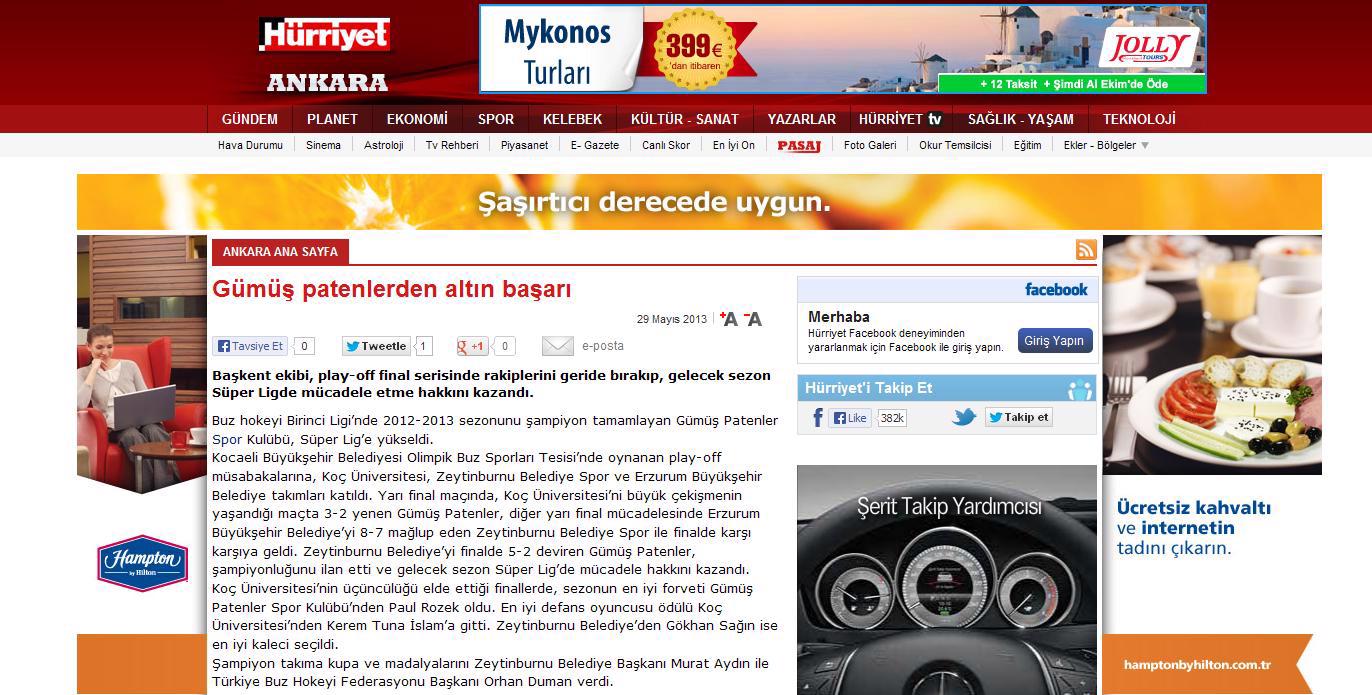1372x695 pixels.
Task: Open Sinema link
Action: click(x=323, y=145)
